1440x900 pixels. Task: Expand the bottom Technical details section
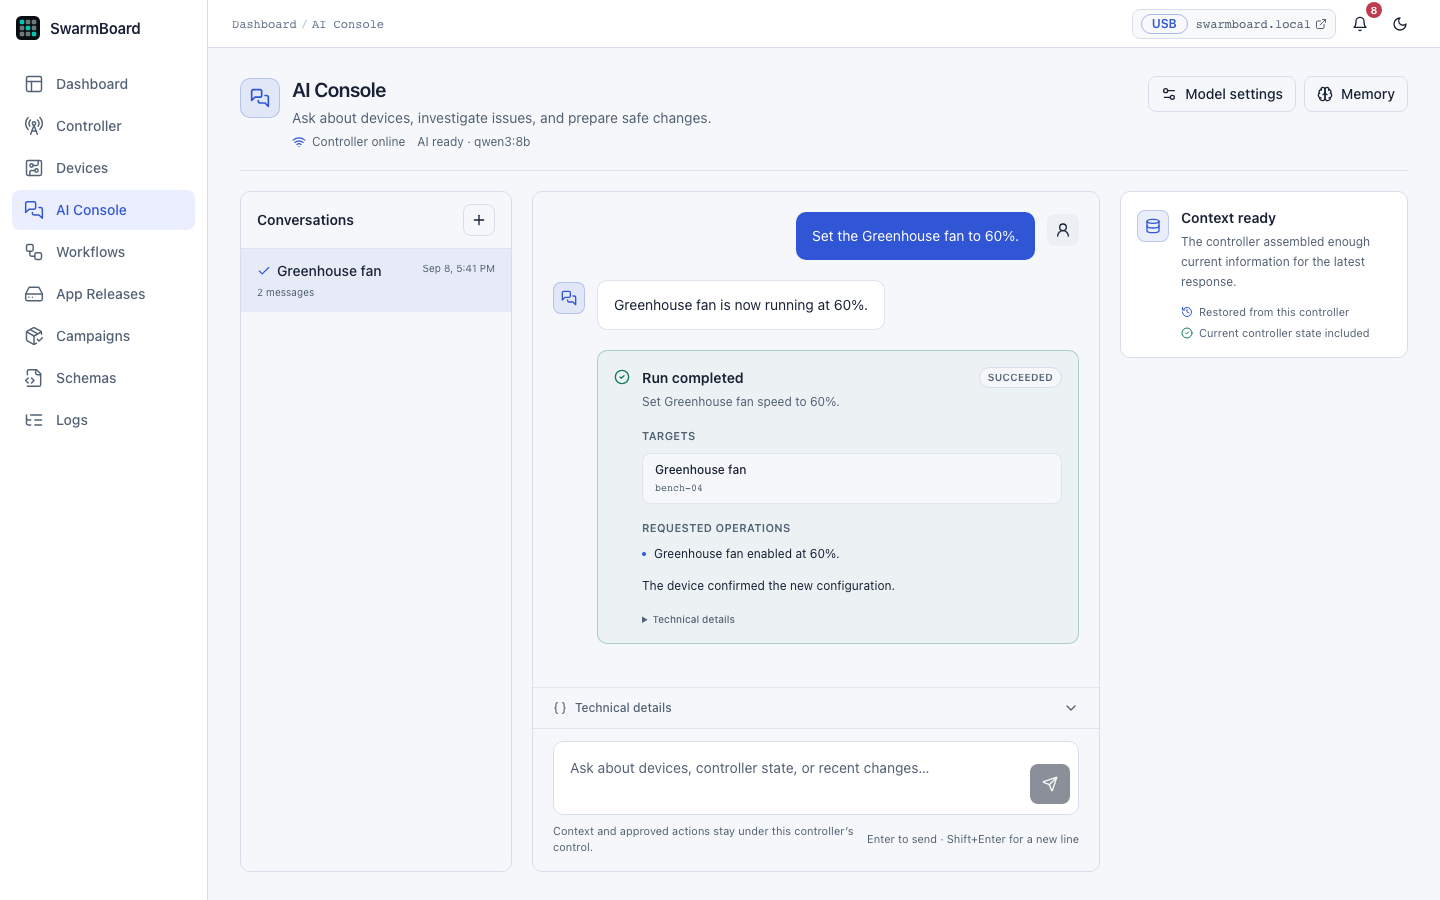(816, 708)
